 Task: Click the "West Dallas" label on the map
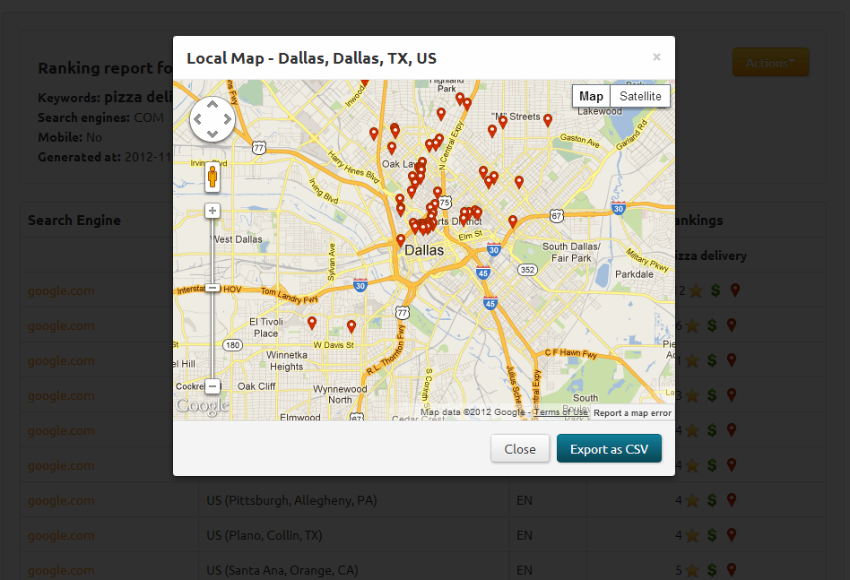[x=237, y=239]
